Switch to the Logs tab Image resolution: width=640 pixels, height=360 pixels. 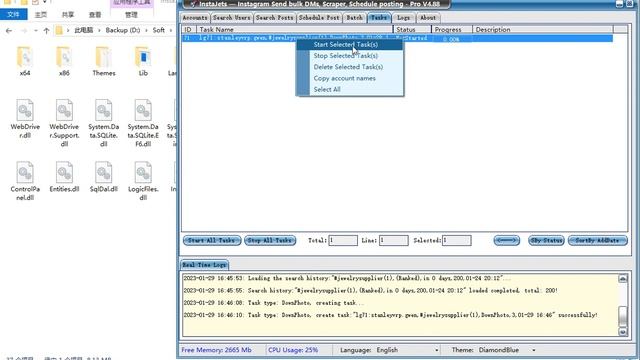[403, 18]
